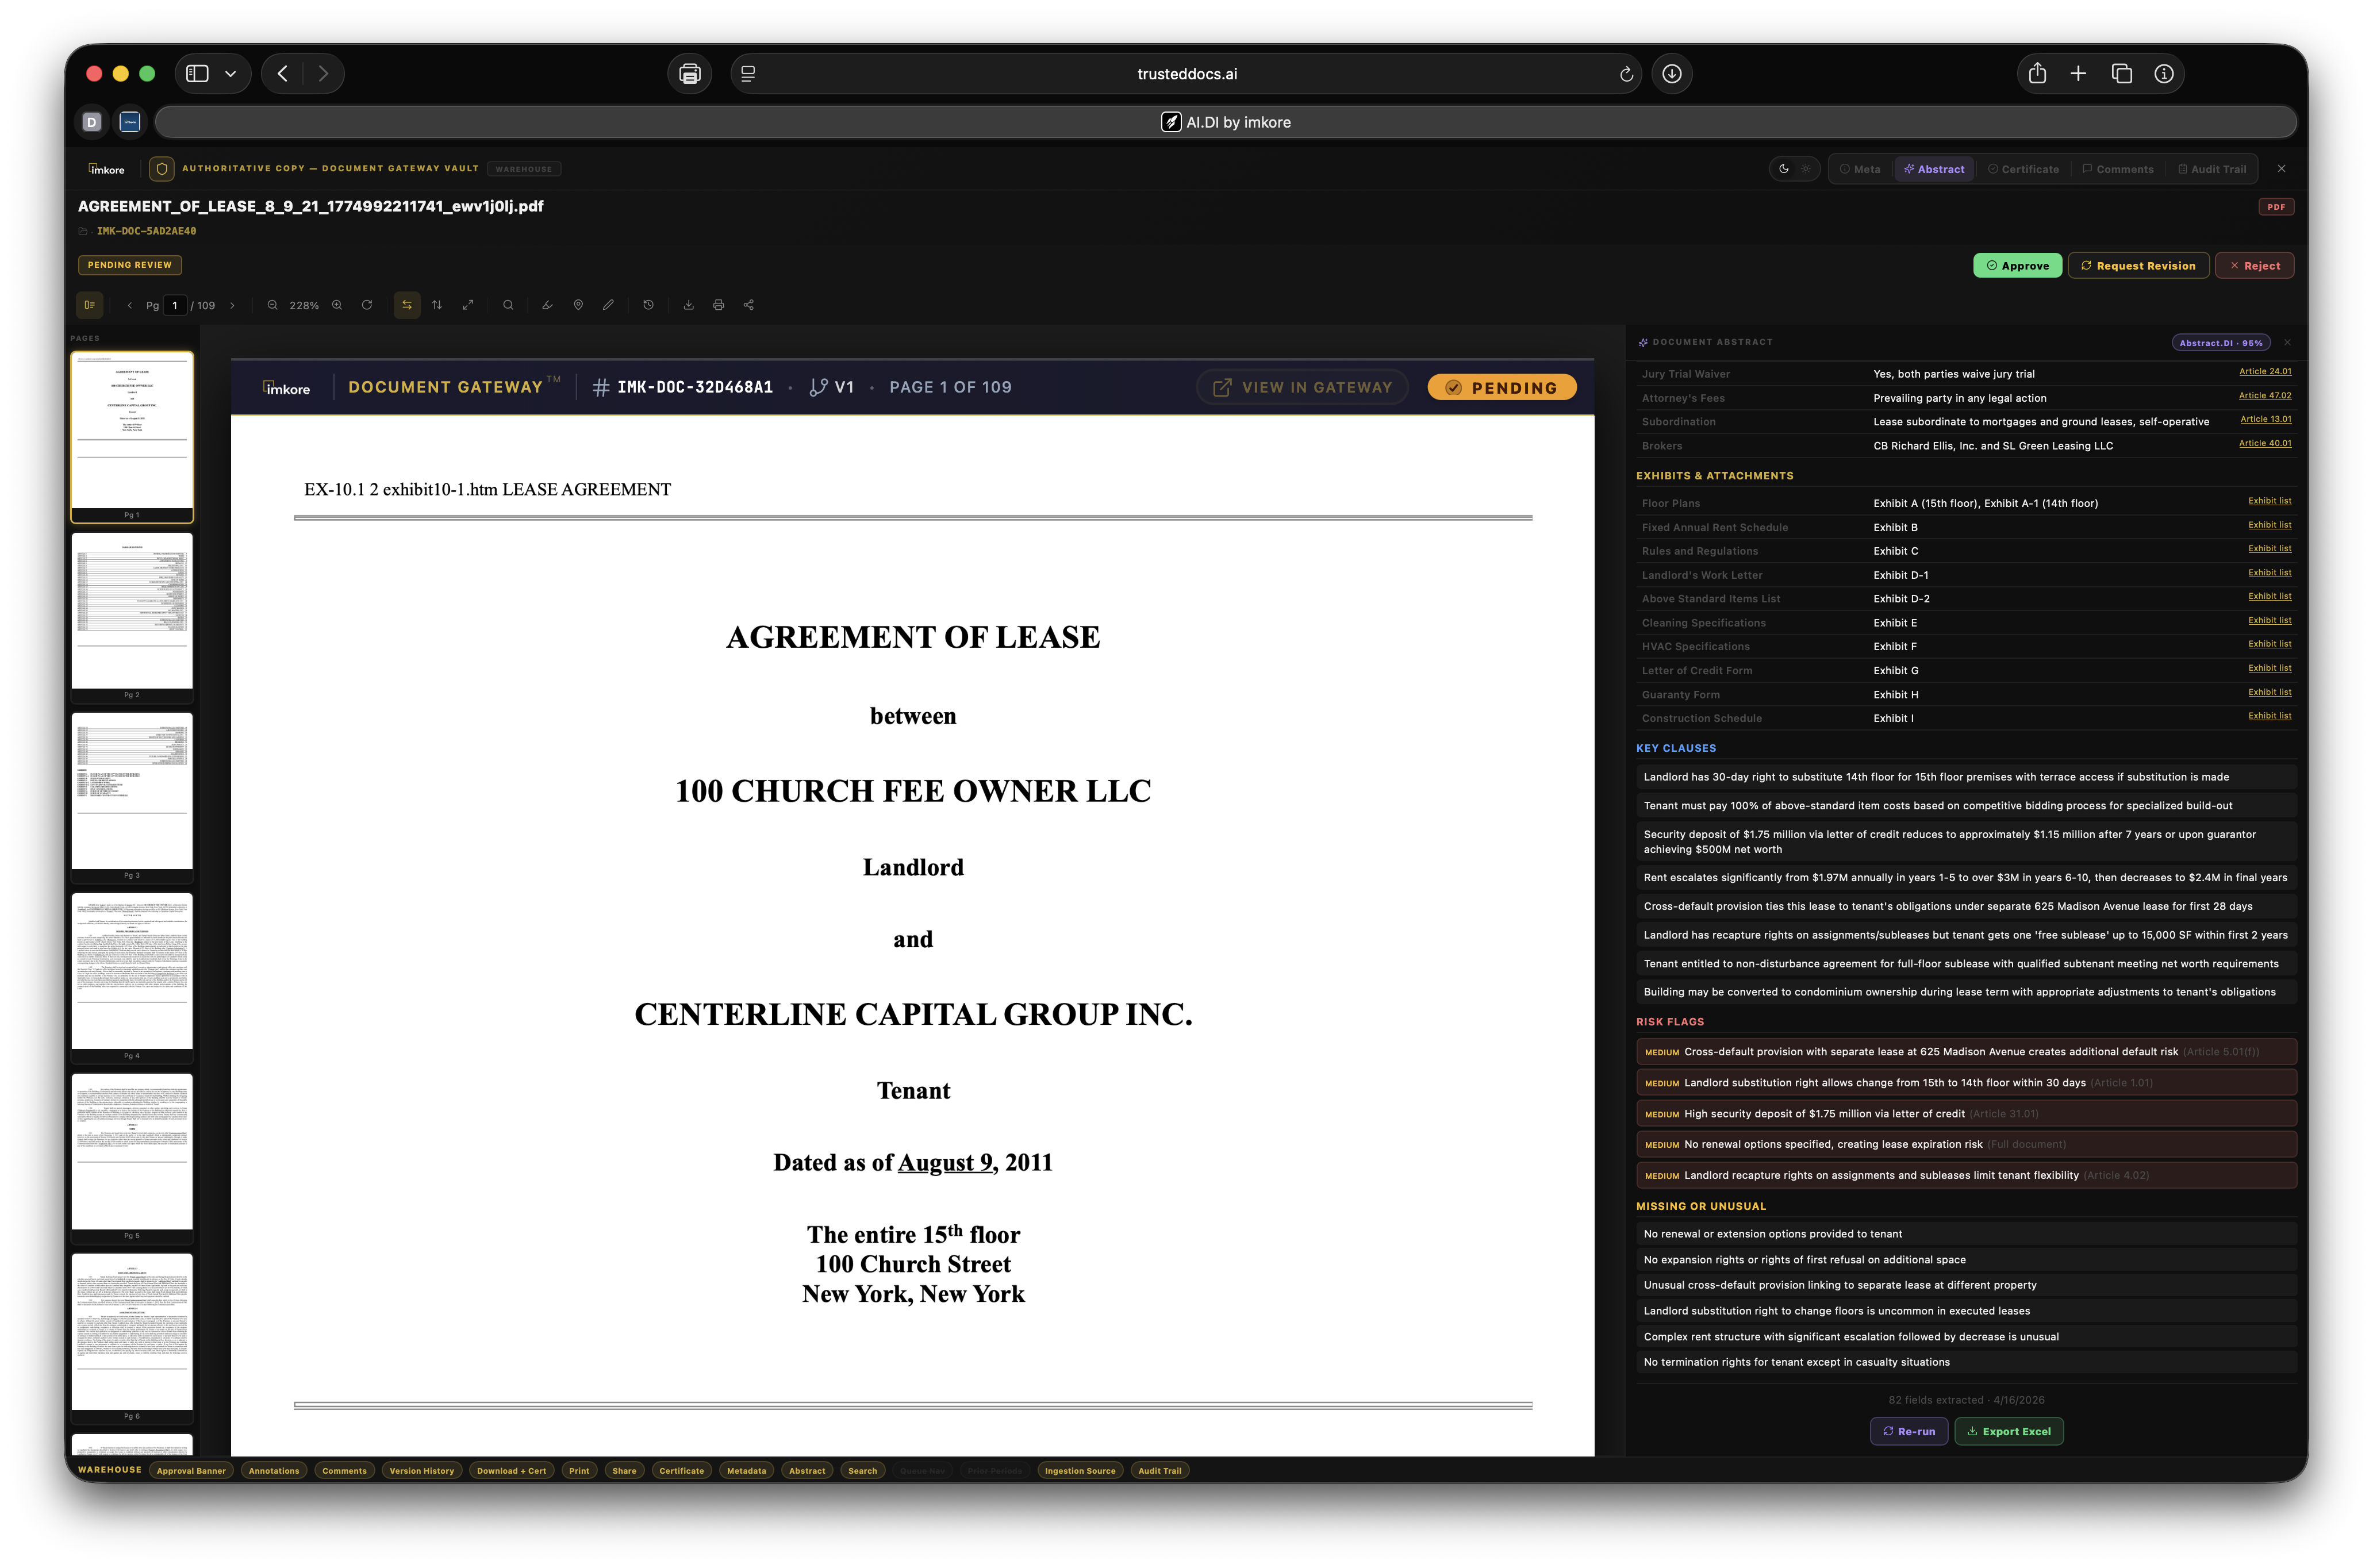Go back with Safari back arrow
The image size is (2373, 1568).
tap(283, 74)
